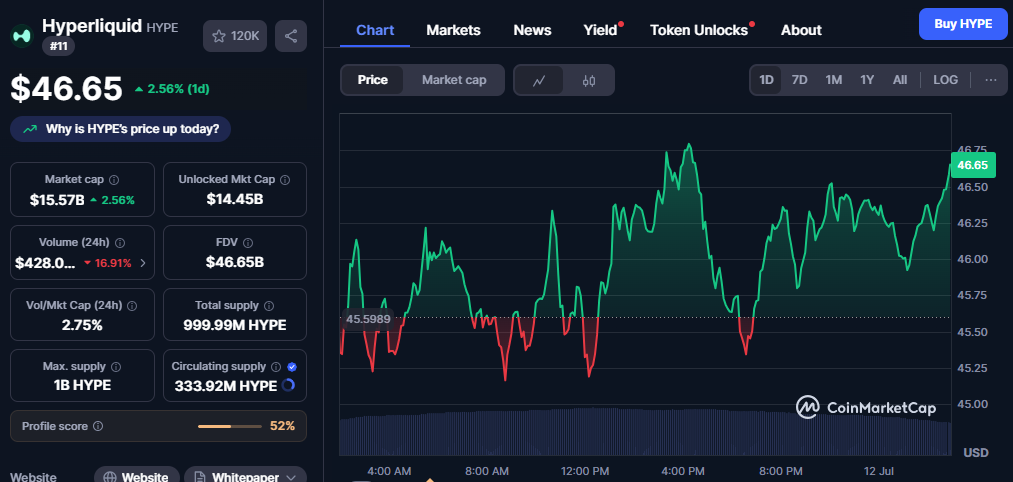
Task: Show FDV info icon
Action: tap(247, 243)
